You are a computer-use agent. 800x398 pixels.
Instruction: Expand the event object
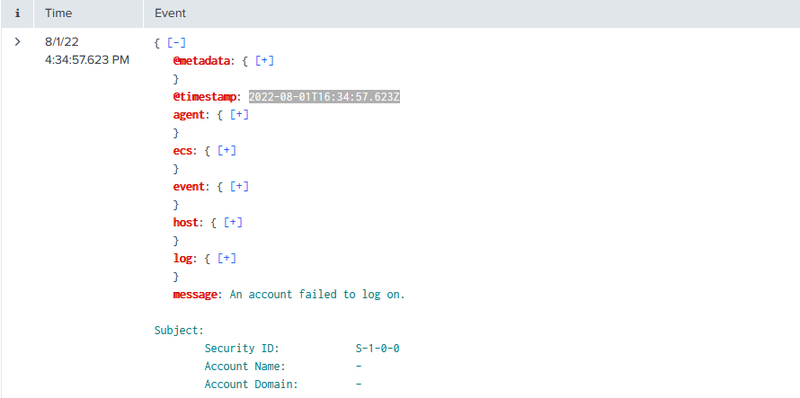click(239, 186)
